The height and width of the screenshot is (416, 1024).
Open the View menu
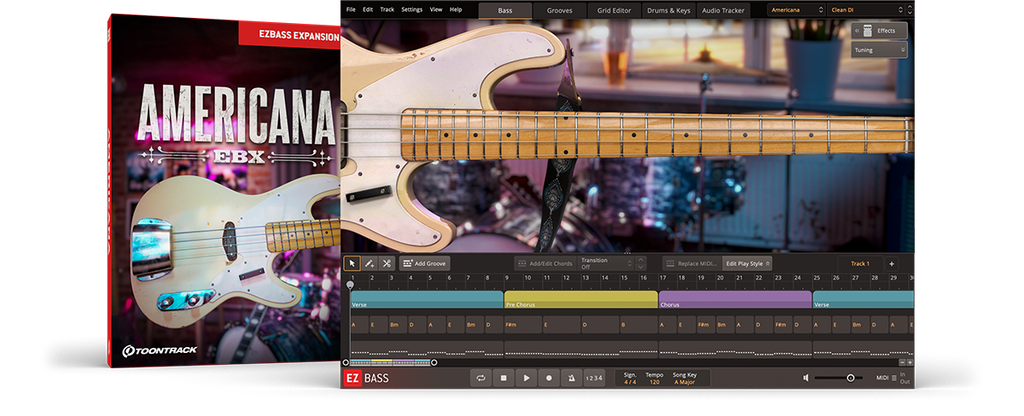[x=436, y=10]
